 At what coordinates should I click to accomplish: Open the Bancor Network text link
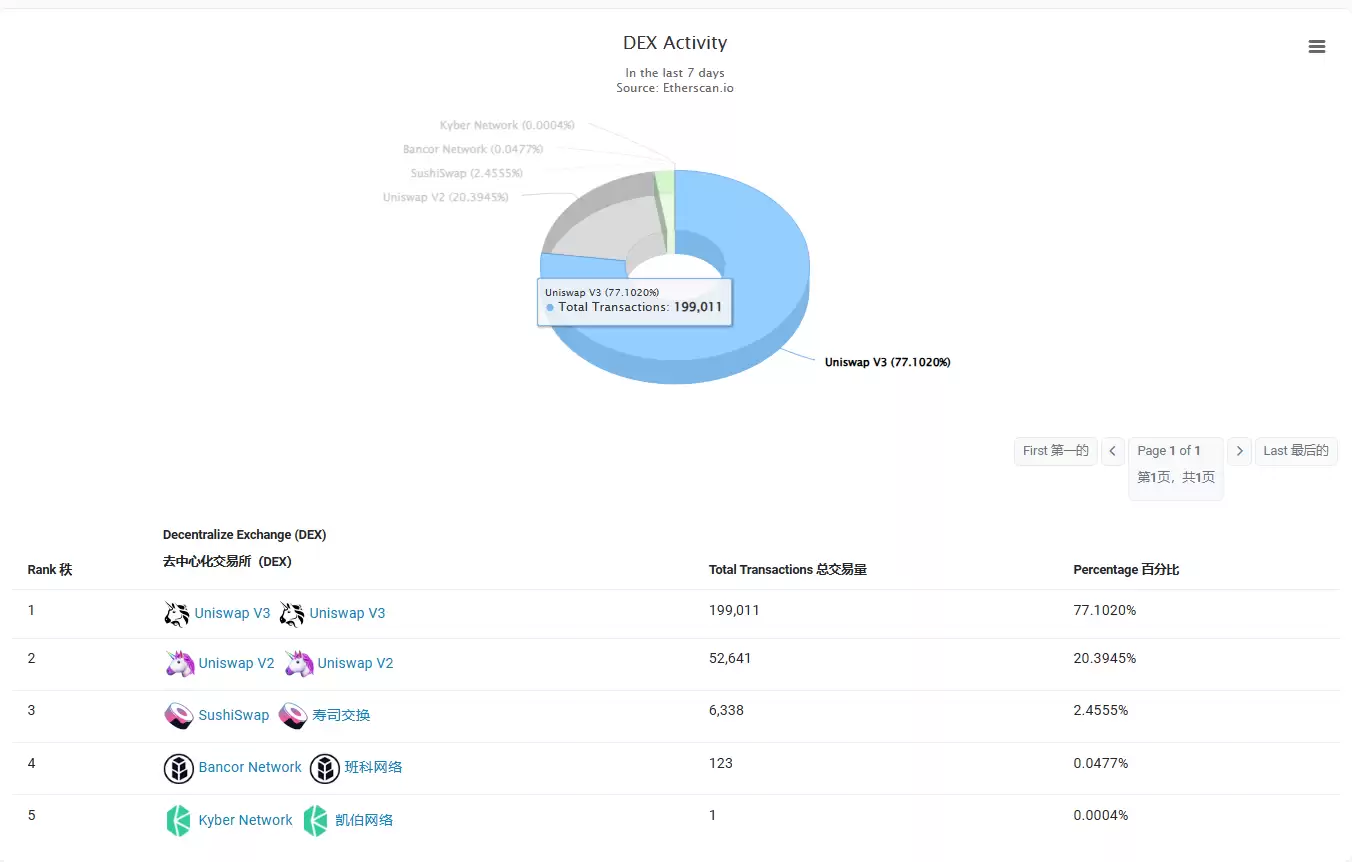click(250, 768)
